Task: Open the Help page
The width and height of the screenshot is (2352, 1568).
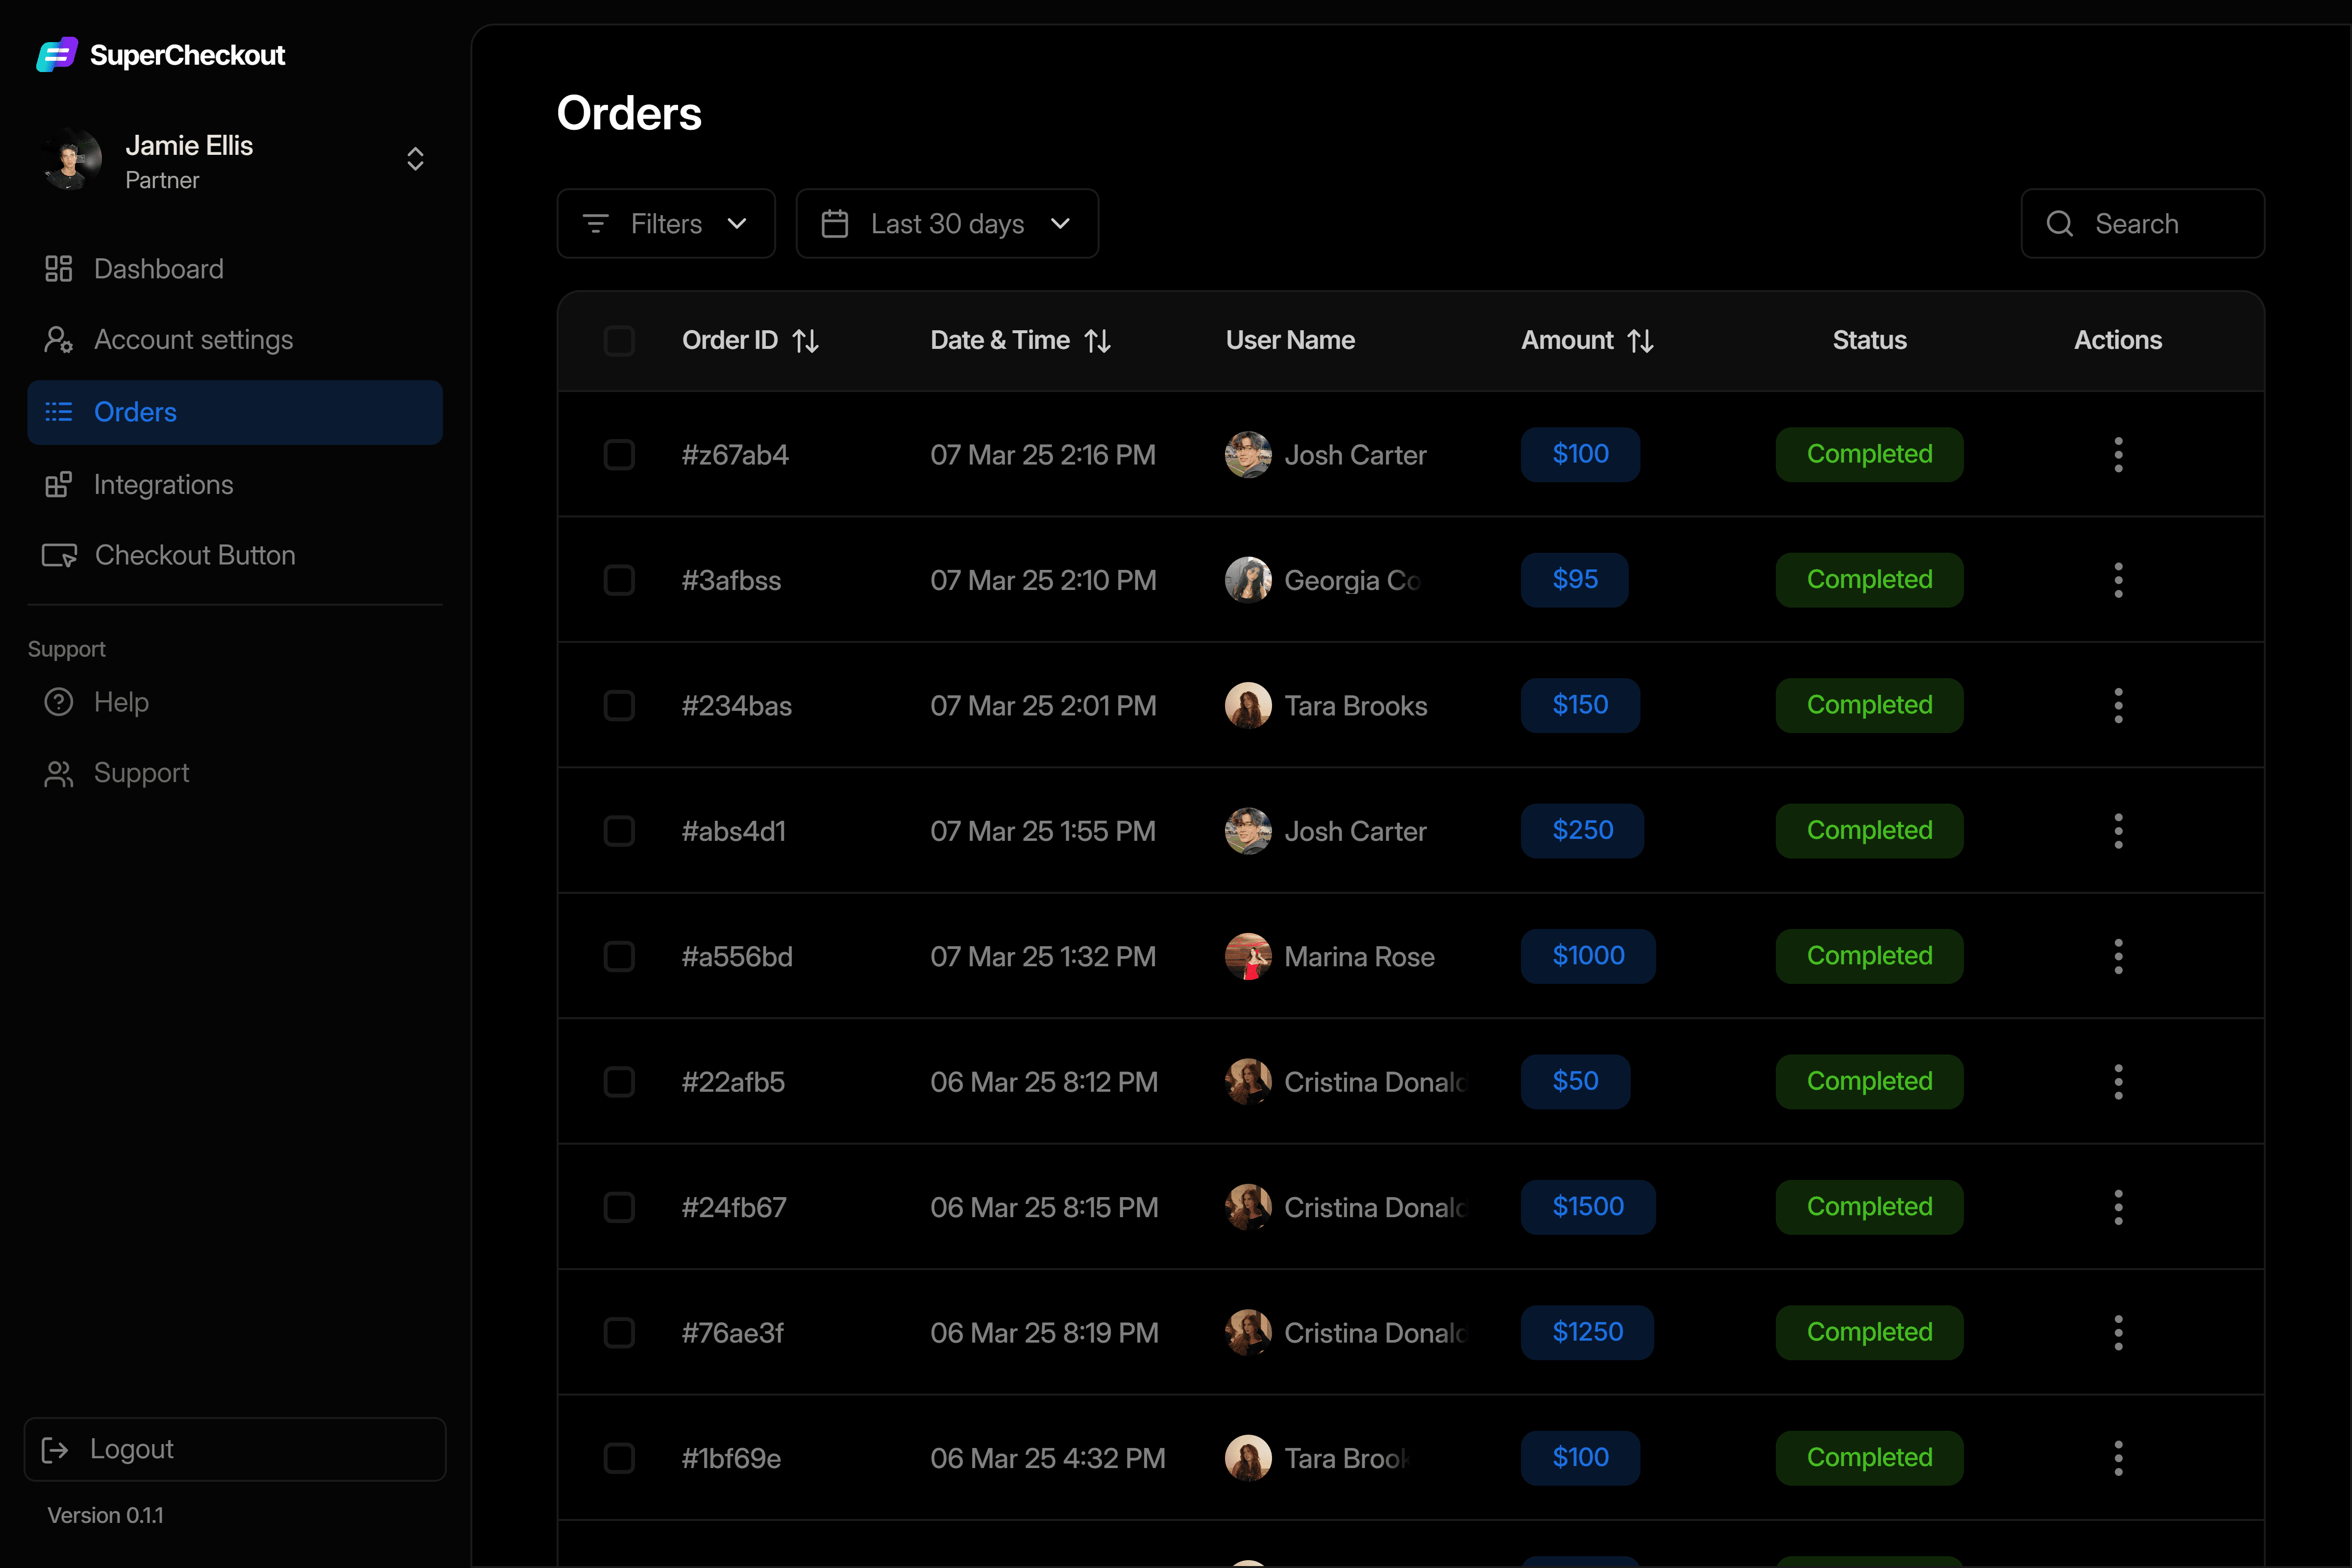Action: pyautogui.click(x=235, y=702)
